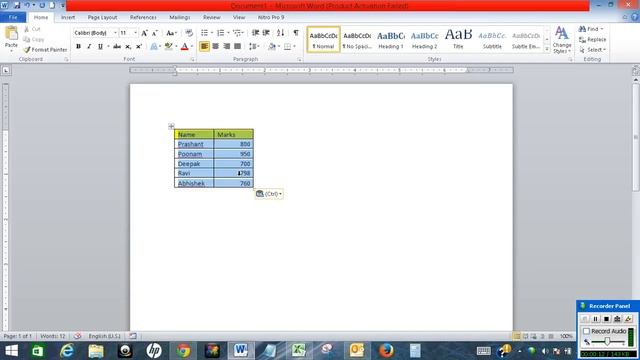The width and height of the screenshot is (640, 360).
Task: Open the Select dropdown in Editing
Action: coord(592,50)
